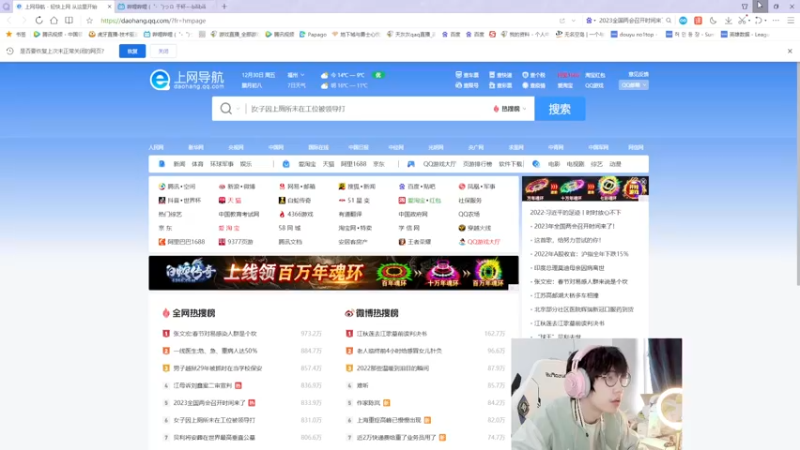Open hot search 2023全国两会召开时间来了
This screenshot has height=450, width=800.
(210, 403)
